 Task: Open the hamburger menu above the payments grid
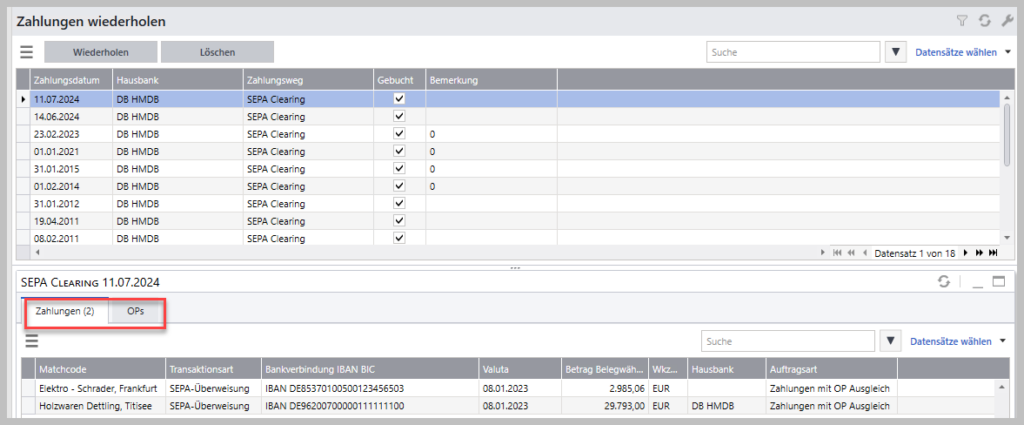(27, 52)
